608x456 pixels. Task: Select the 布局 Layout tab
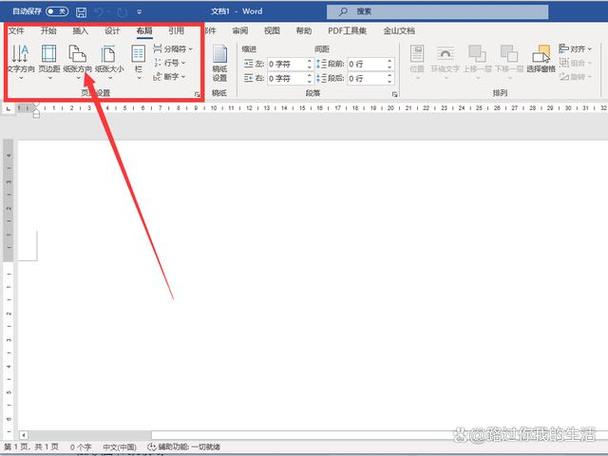tap(144, 31)
